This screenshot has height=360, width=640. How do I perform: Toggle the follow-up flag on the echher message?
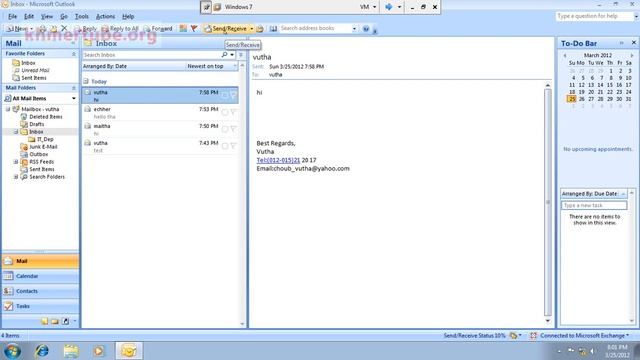[x=233, y=112]
